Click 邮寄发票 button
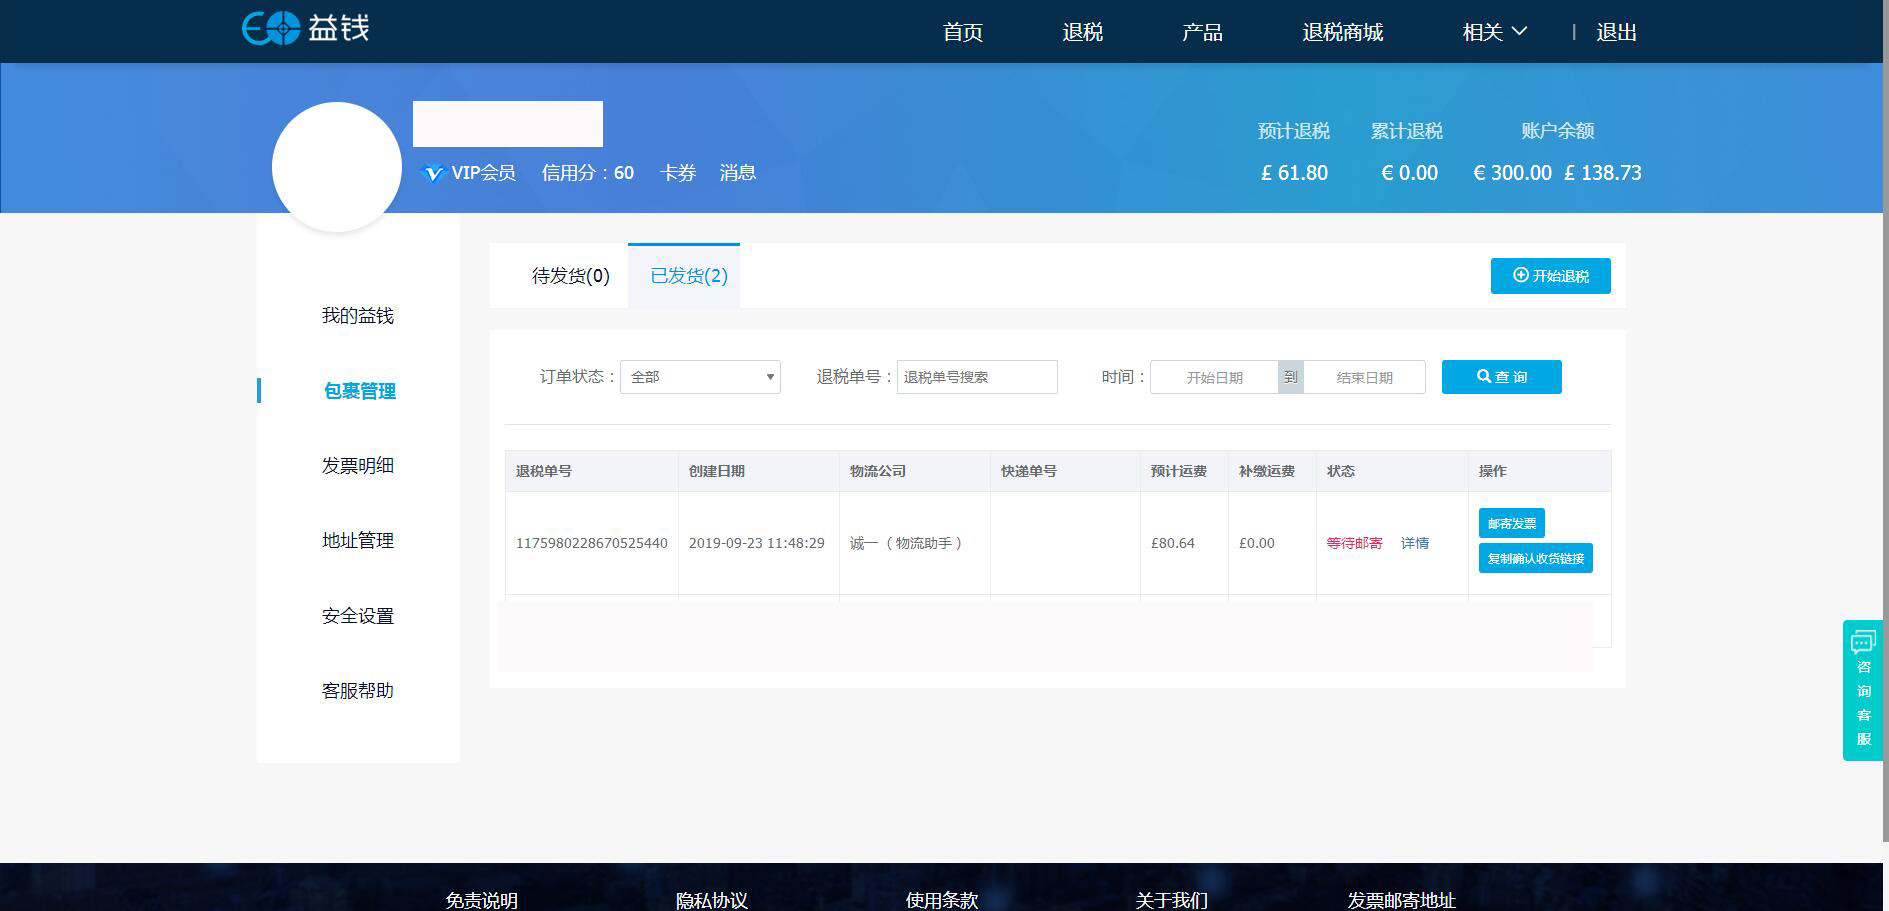The width and height of the screenshot is (1889, 911). 1512,523
